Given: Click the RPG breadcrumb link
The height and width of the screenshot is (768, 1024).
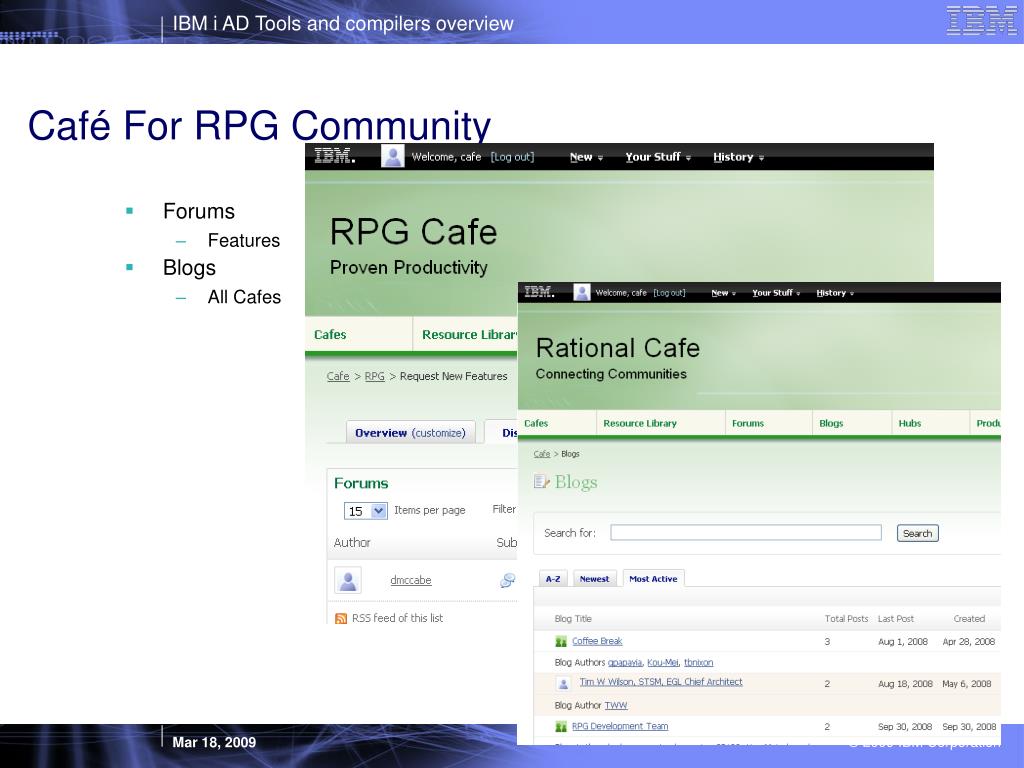Looking at the screenshot, I should (374, 376).
